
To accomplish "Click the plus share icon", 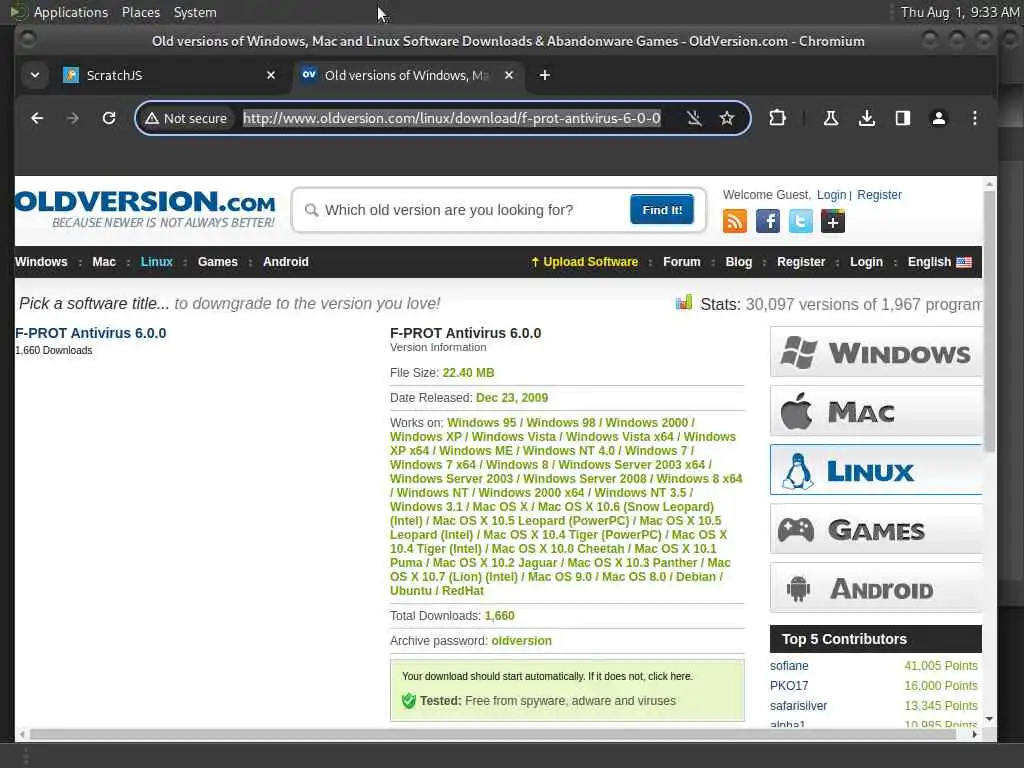I will point(833,221).
